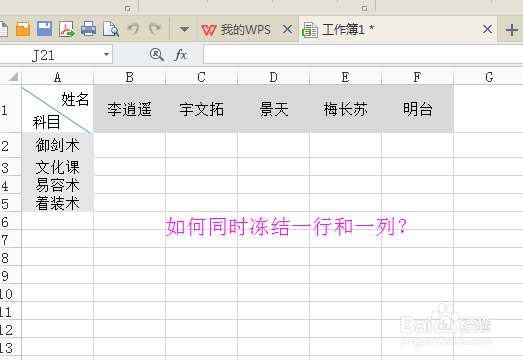
Task: Click the cell containing 着装术
Action: tap(57, 203)
